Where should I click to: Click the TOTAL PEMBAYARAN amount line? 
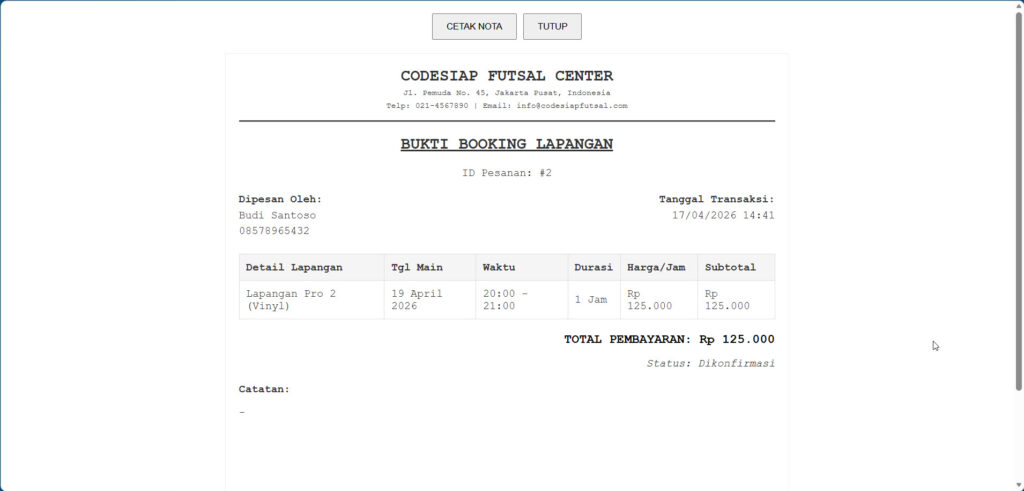point(668,340)
